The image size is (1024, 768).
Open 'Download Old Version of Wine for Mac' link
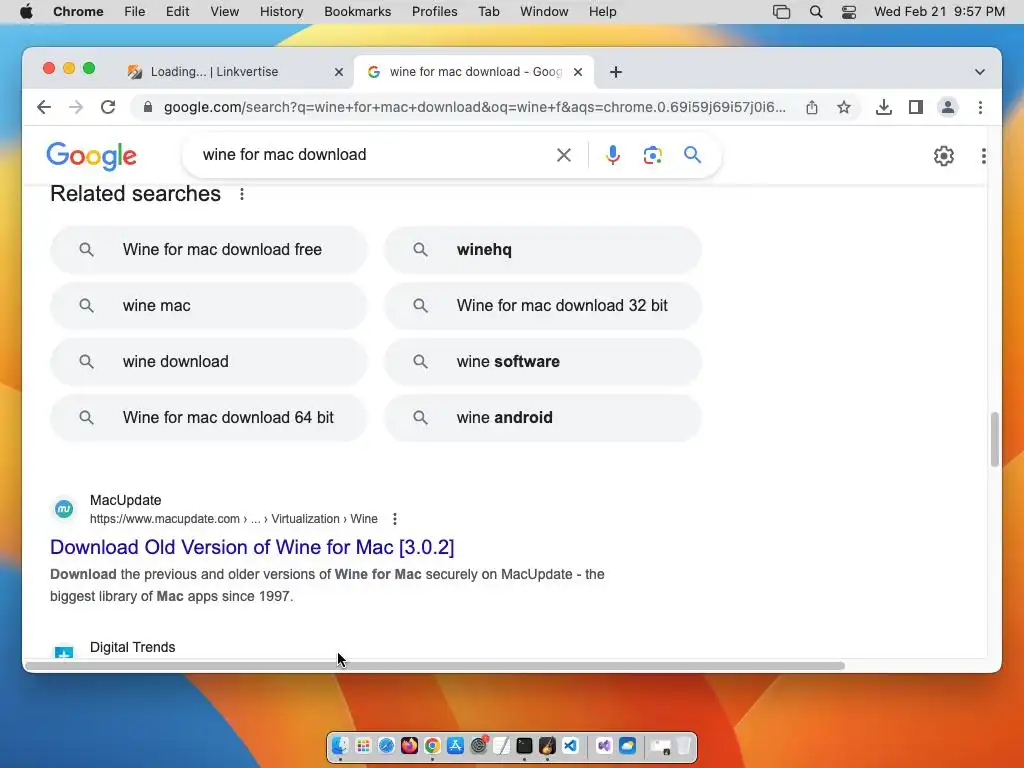[x=252, y=547]
